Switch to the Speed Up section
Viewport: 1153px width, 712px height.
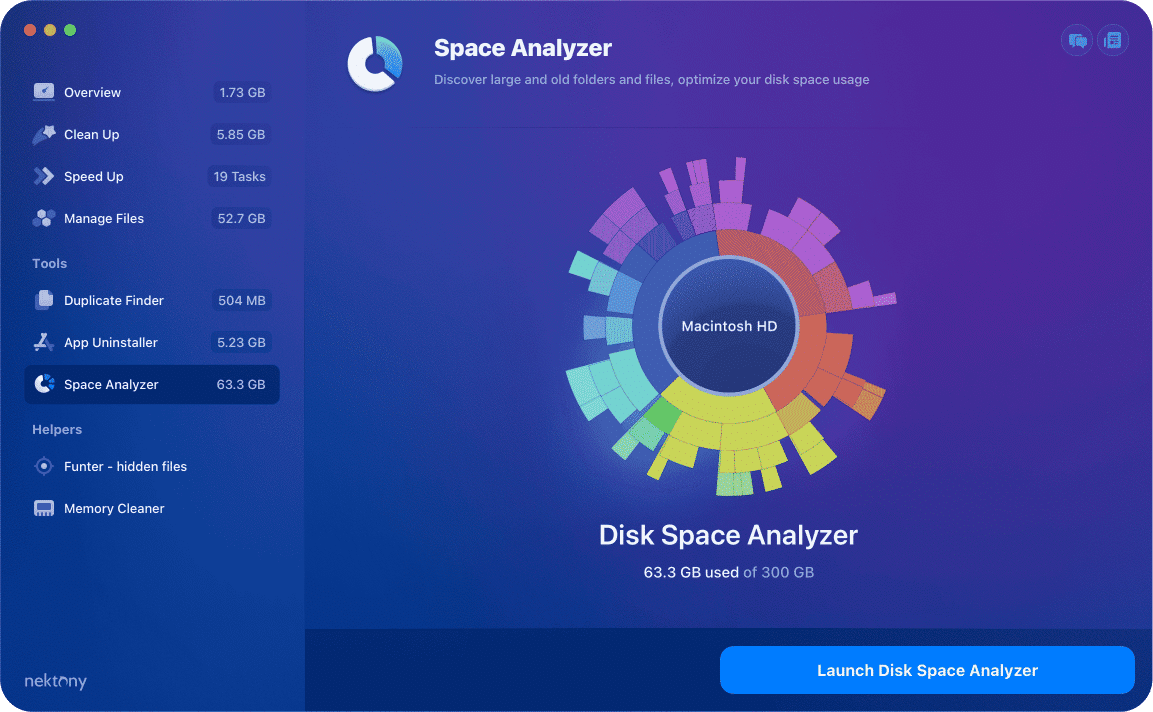click(x=152, y=176)
